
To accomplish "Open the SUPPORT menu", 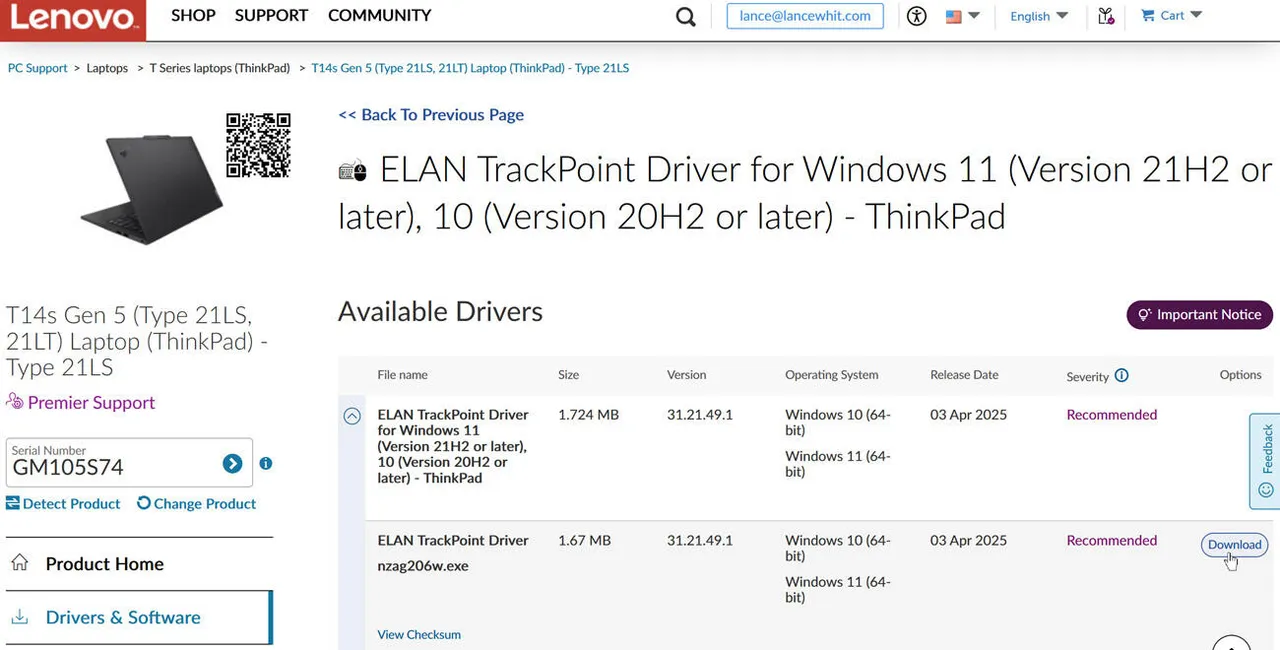I will 271,16.
